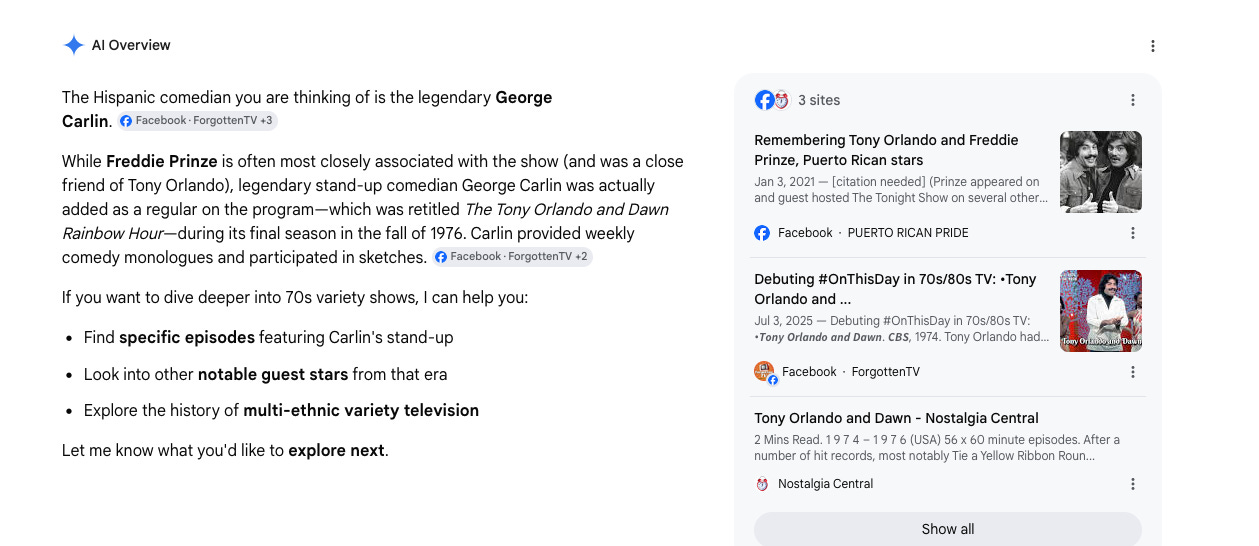Open the AI Overview three-dot options menu
Image resolution: width=1259 pixels, height=546 pixels.
click(1153, 46)
